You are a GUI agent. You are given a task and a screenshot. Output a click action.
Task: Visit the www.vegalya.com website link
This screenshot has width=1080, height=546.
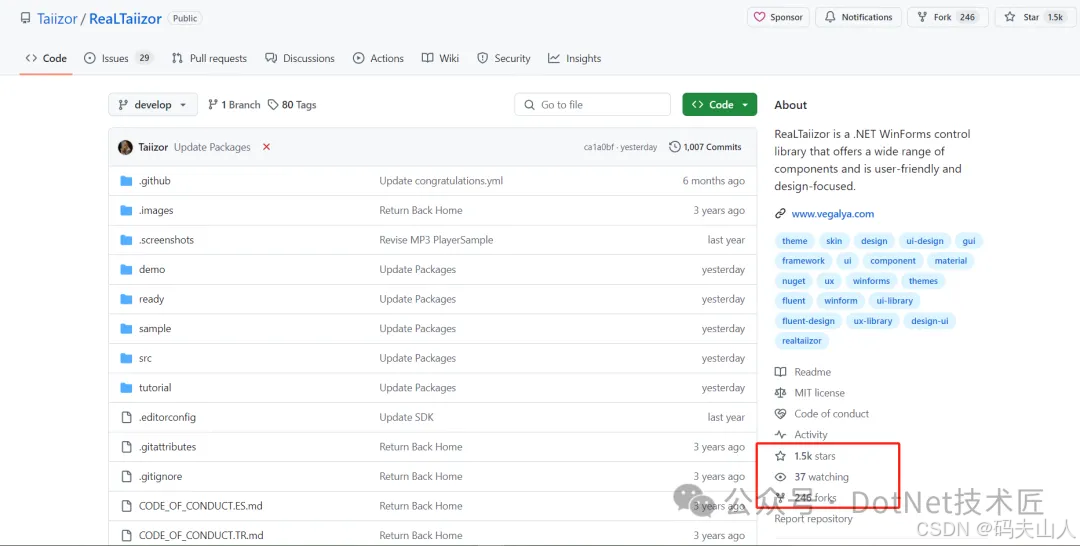pos(833,214)
